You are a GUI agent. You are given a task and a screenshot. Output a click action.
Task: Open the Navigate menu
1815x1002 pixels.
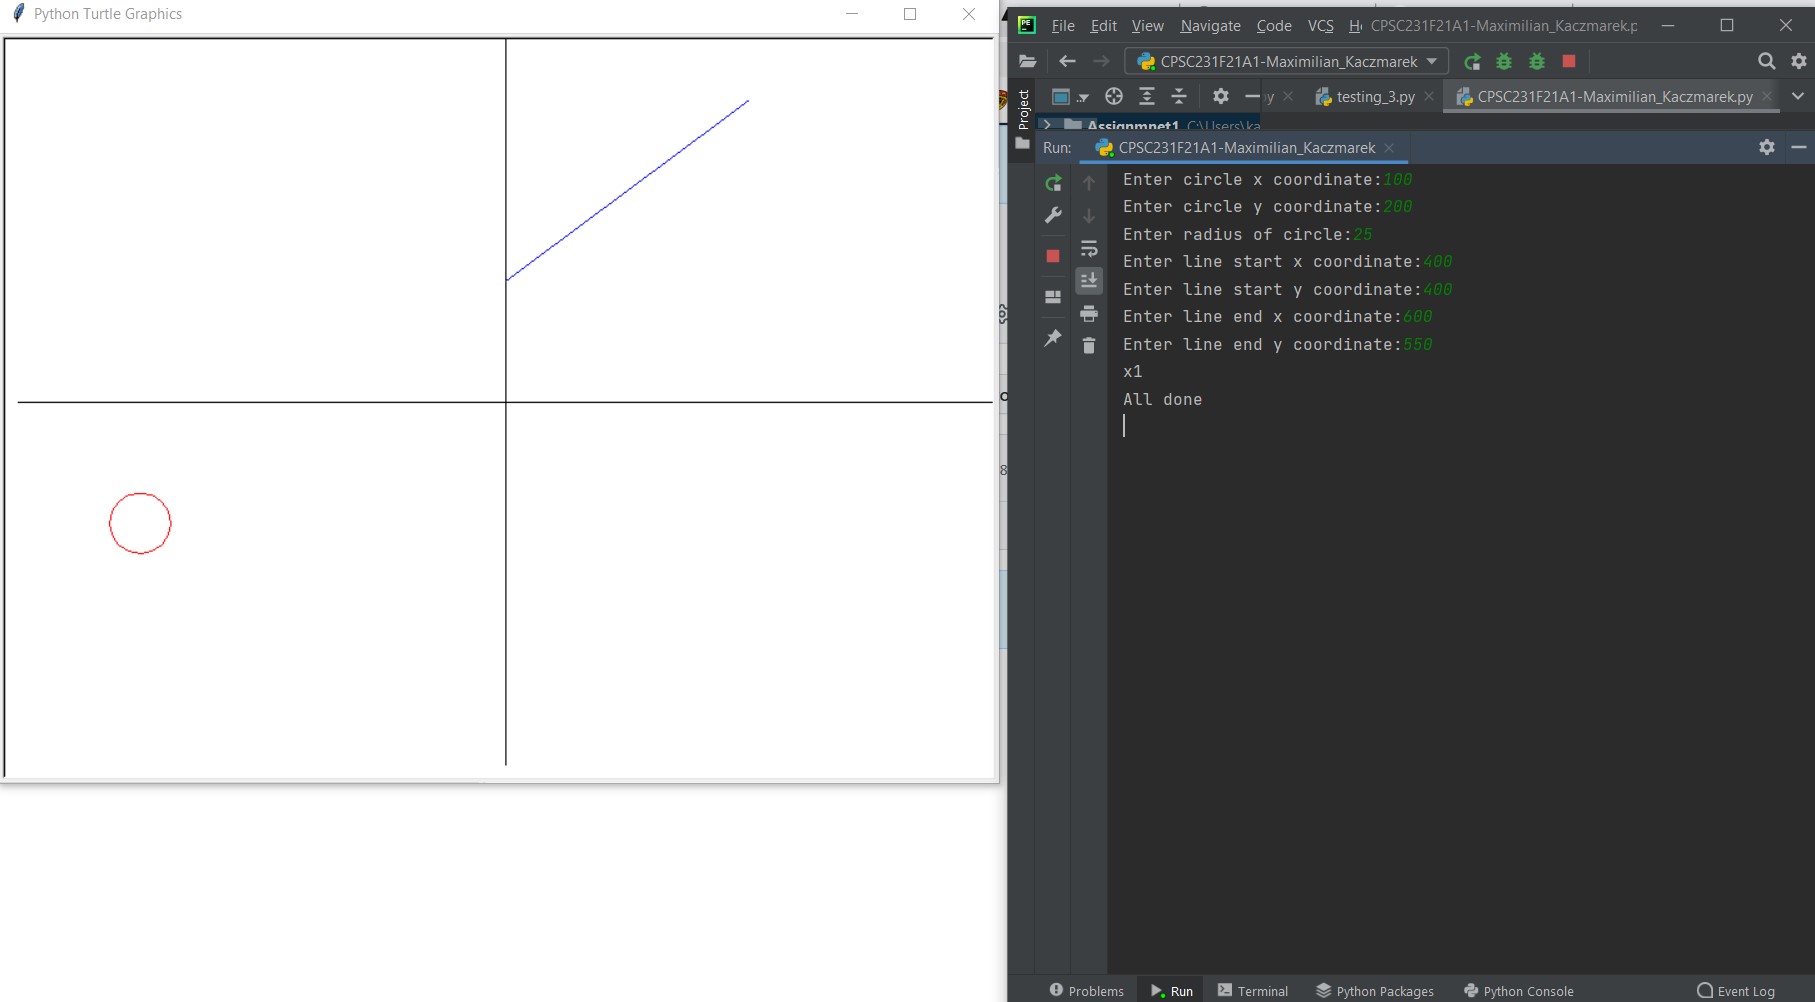1210,26
